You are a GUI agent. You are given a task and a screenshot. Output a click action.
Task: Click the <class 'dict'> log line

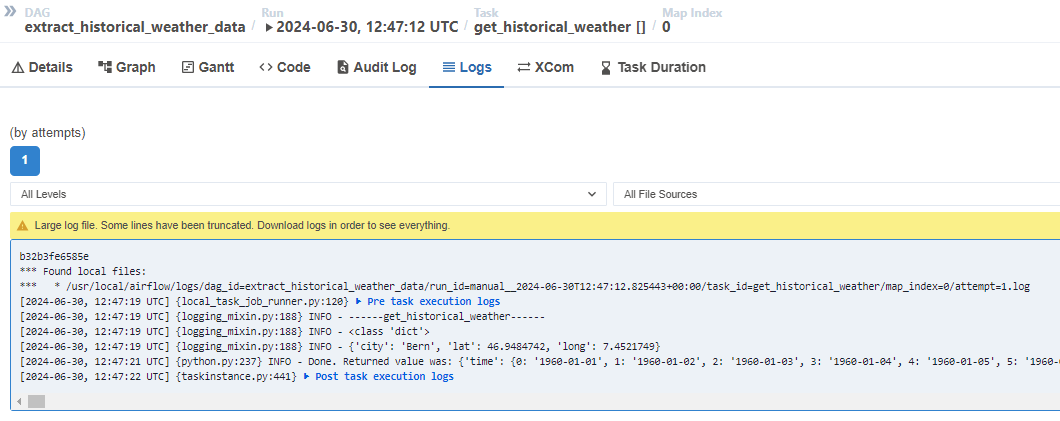tap(224, 331)
